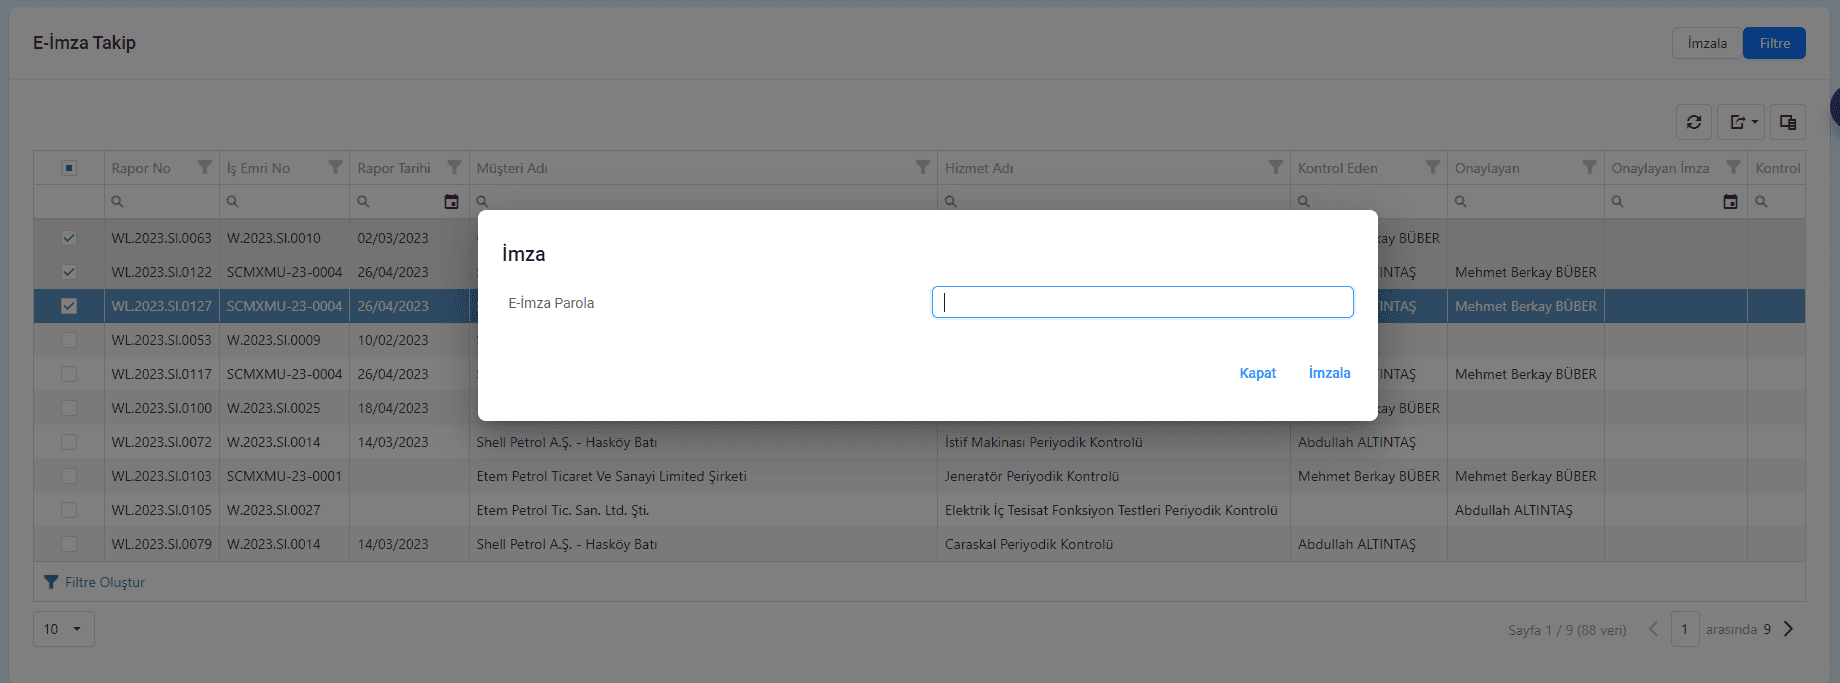Focus the E-İmza Parola input field

click(1143, 302)
